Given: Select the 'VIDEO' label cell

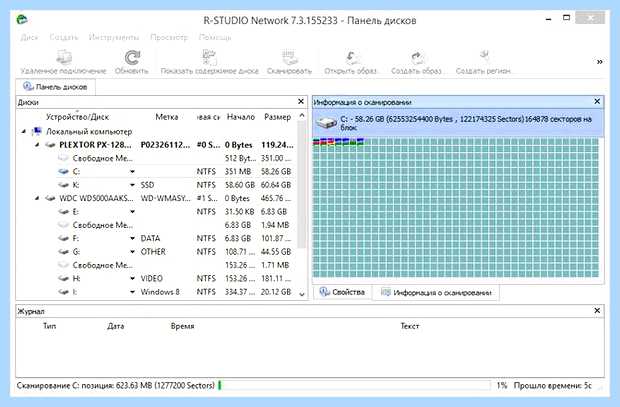Looking at the screenshot, I should (152, 278).
